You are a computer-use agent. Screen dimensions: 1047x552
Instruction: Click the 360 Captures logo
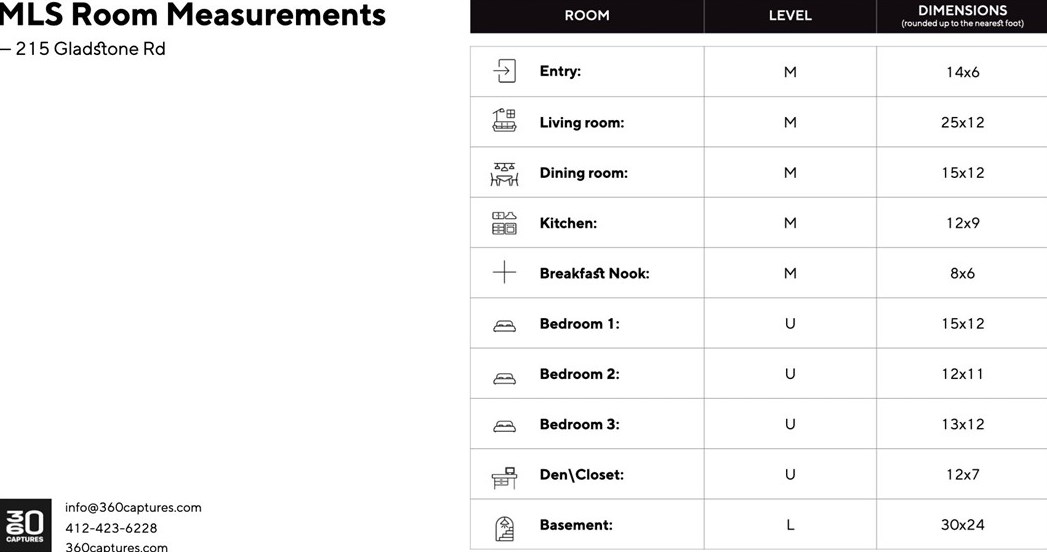pos(25,523)
